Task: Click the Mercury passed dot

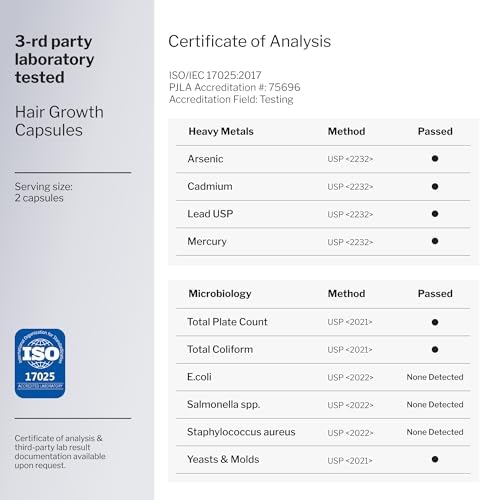Action: pyautogui.click(x=435, y=241)
